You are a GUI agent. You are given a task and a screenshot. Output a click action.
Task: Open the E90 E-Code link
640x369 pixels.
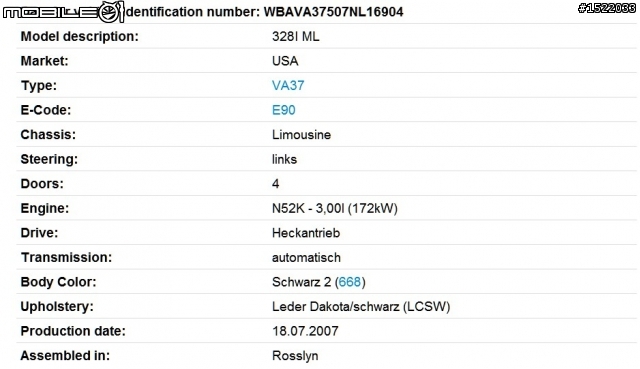284,110
